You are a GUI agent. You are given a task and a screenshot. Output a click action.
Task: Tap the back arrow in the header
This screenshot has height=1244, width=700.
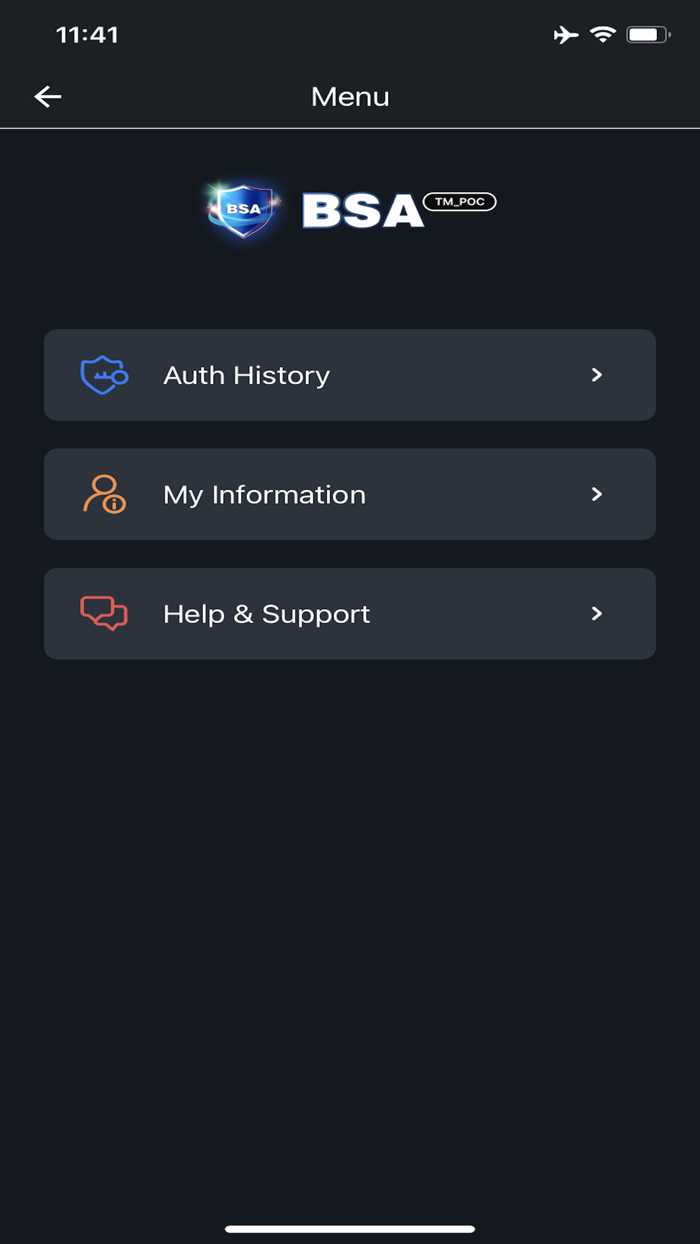click(x=48, y=96)
